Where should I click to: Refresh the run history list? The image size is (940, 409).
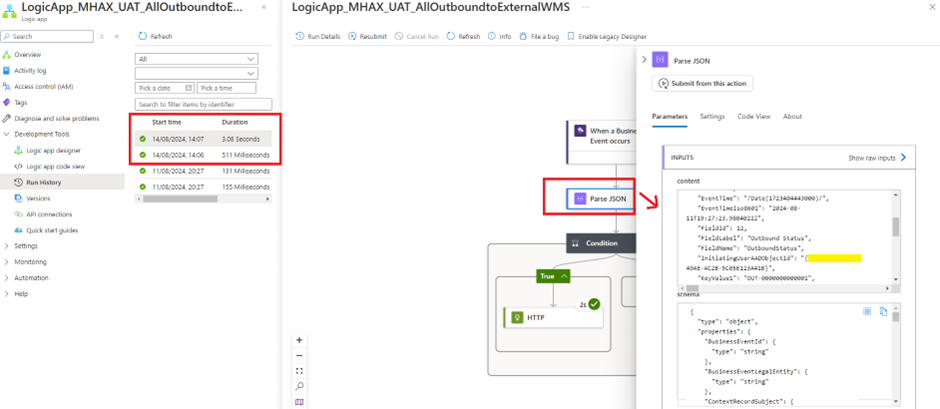coord(155,37)
